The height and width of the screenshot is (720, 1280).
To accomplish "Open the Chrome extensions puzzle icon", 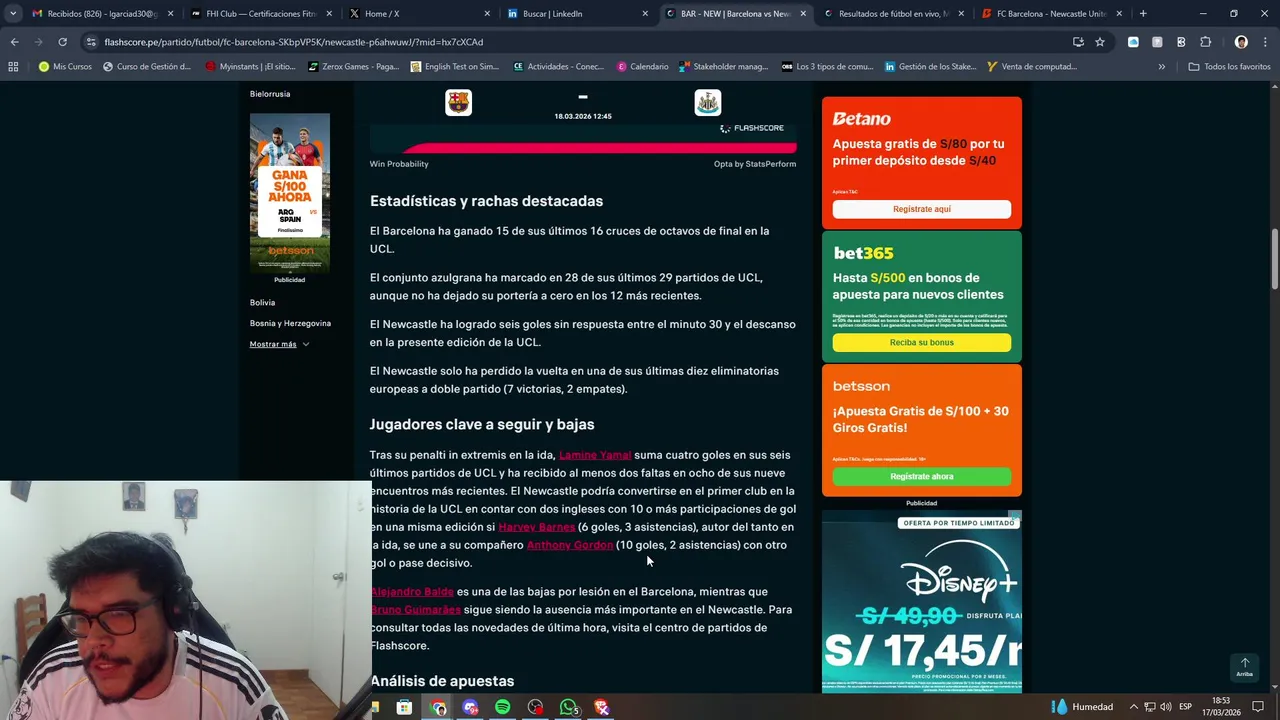I will [1205, 42].
